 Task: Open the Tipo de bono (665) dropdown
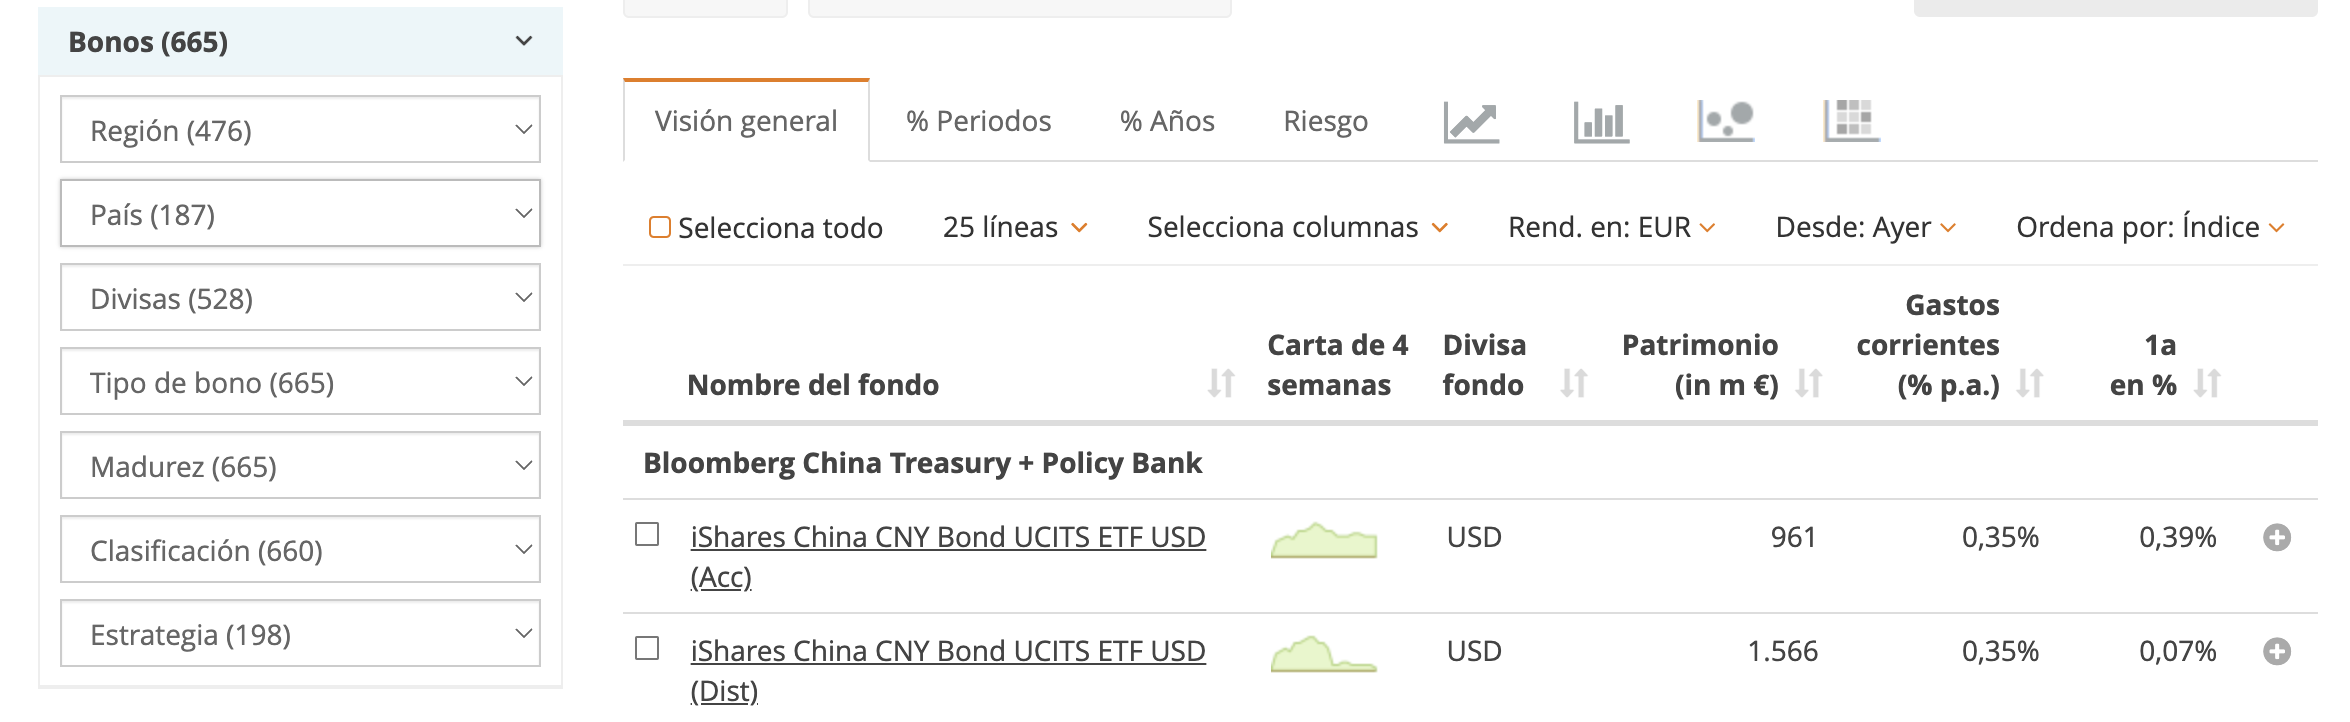300,382
